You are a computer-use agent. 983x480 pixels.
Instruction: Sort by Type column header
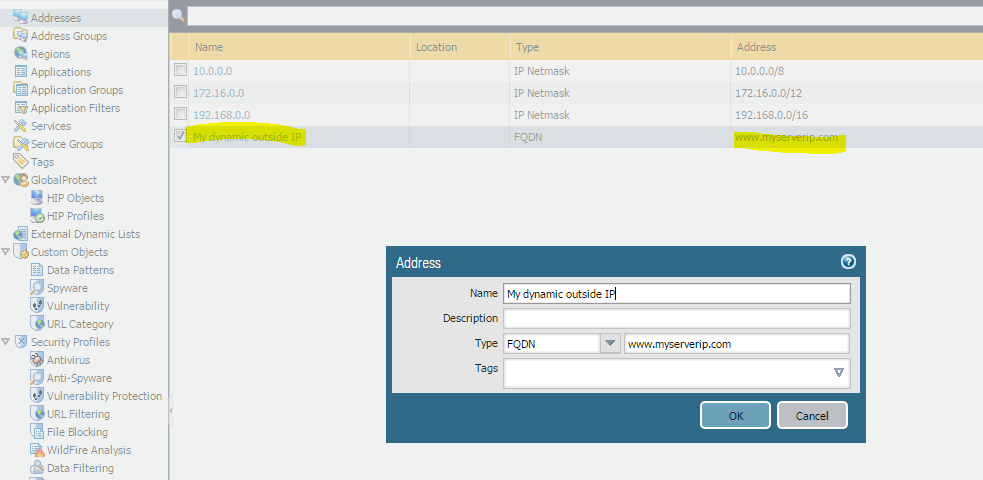tap(621, 47)
